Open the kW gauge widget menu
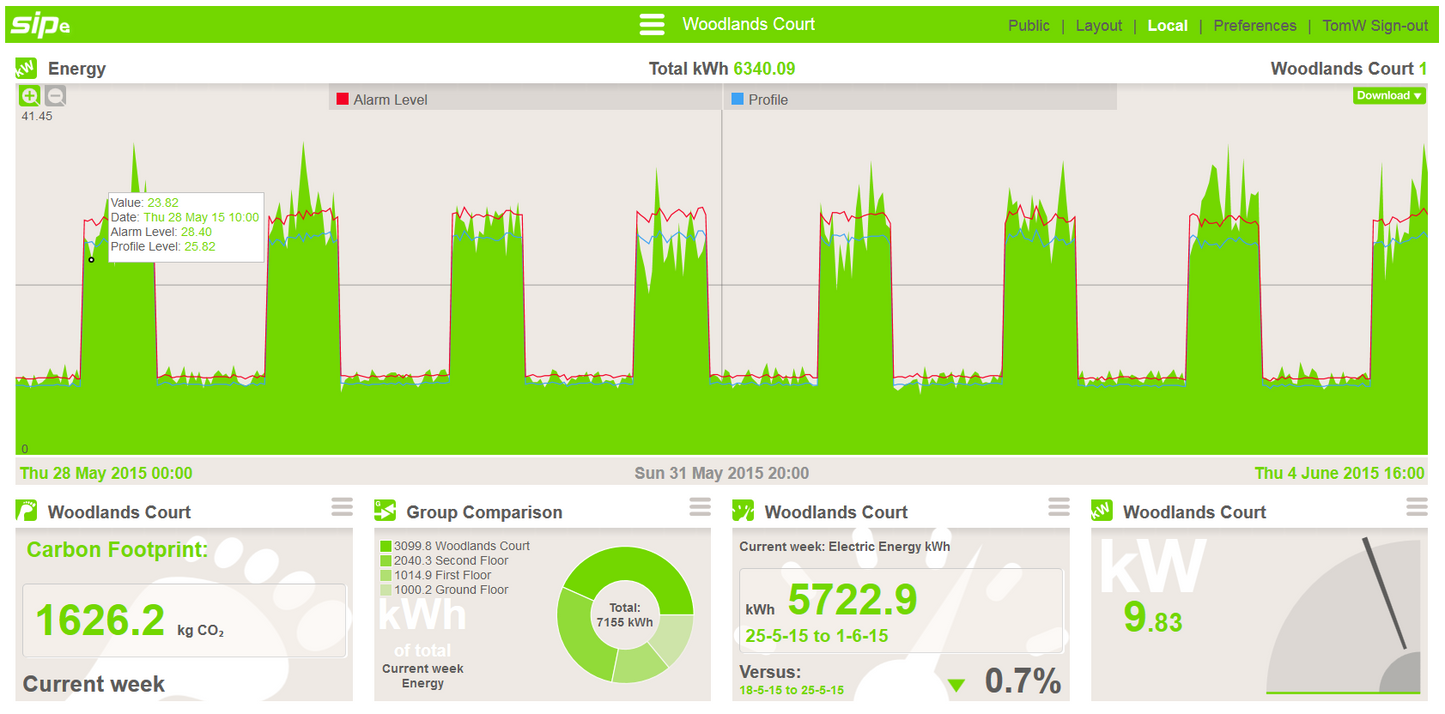Viewport: 1445px width, 714px height. point(1417,507)
